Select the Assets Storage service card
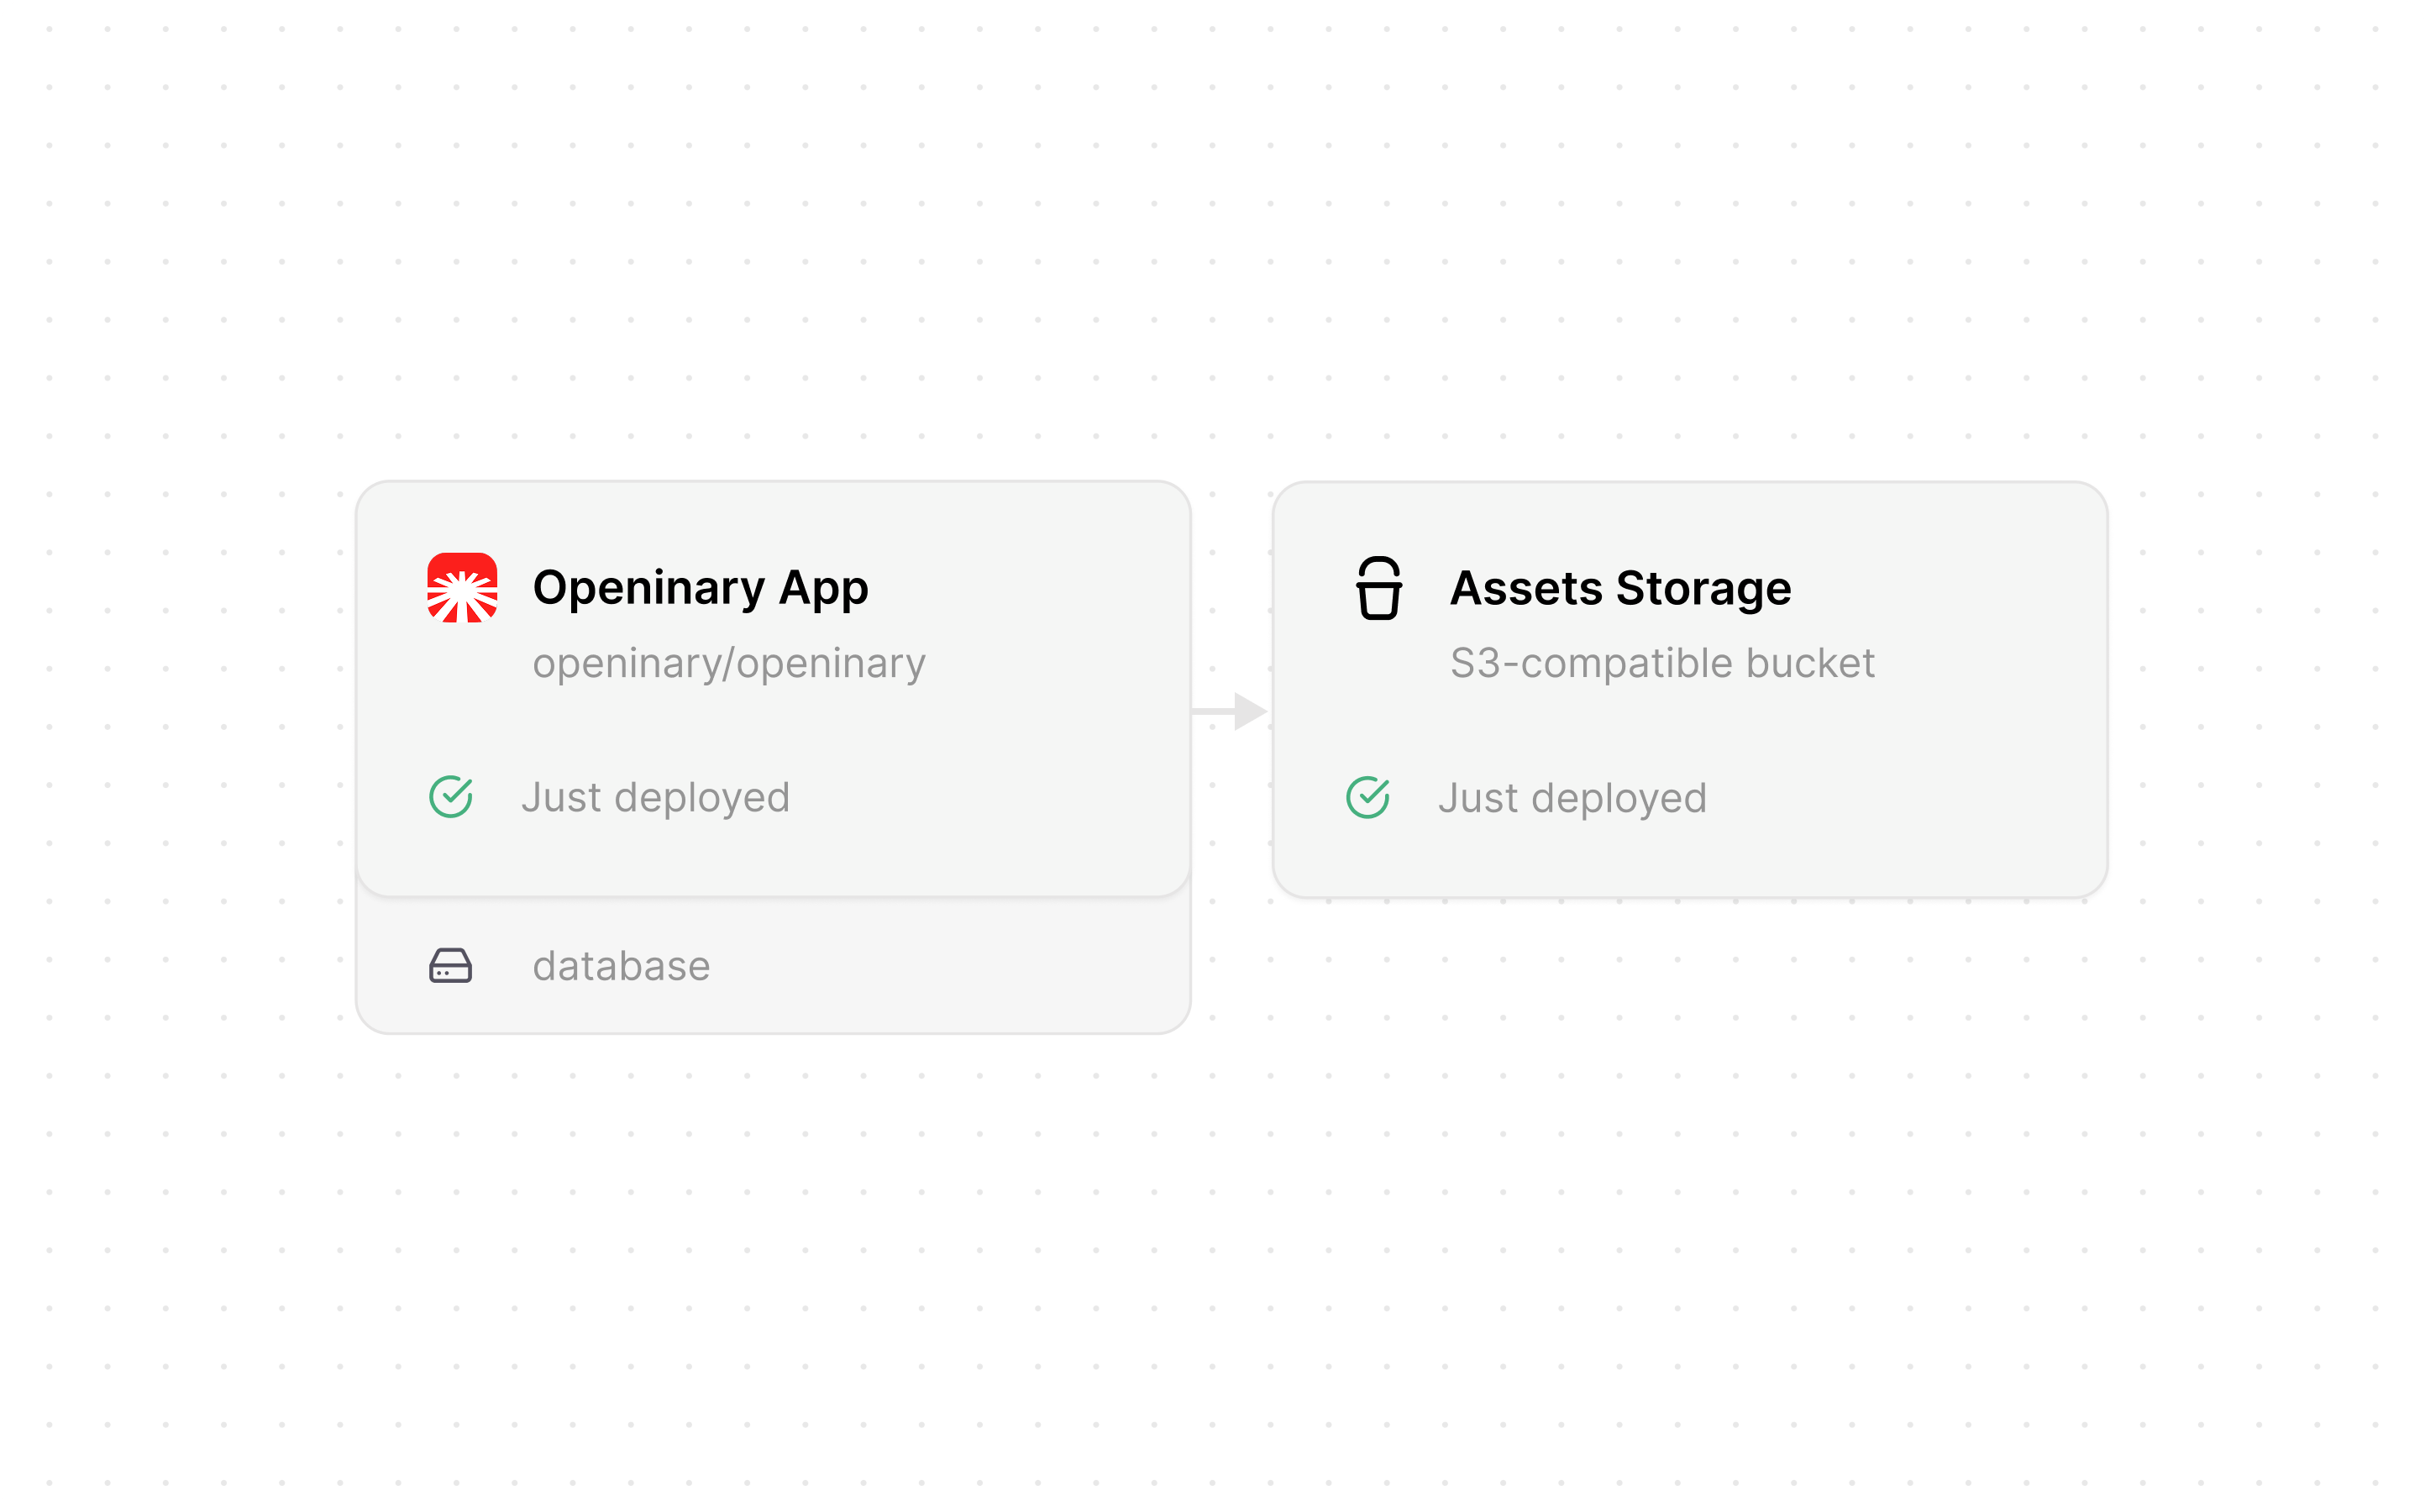The height and width of the screenshot is (1512, 2425). coord(1690,690)
